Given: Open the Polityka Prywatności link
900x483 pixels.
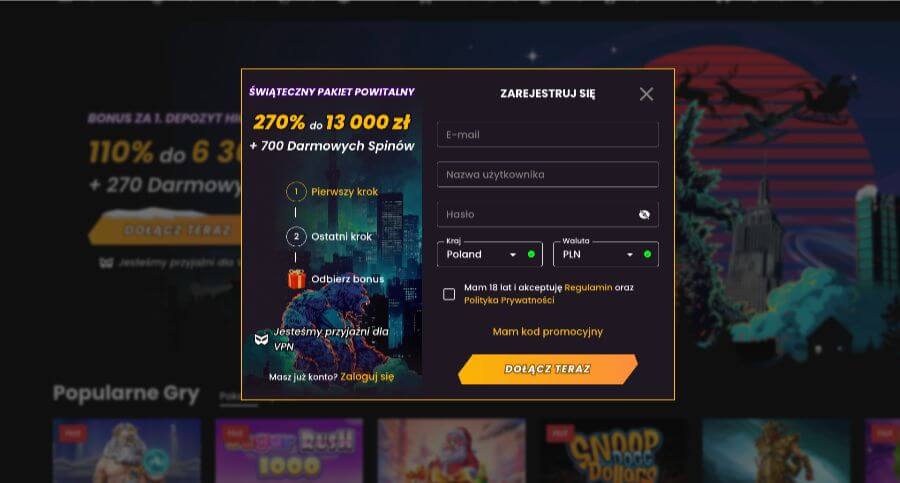Looking at the screenshot, I should (509, 300).
